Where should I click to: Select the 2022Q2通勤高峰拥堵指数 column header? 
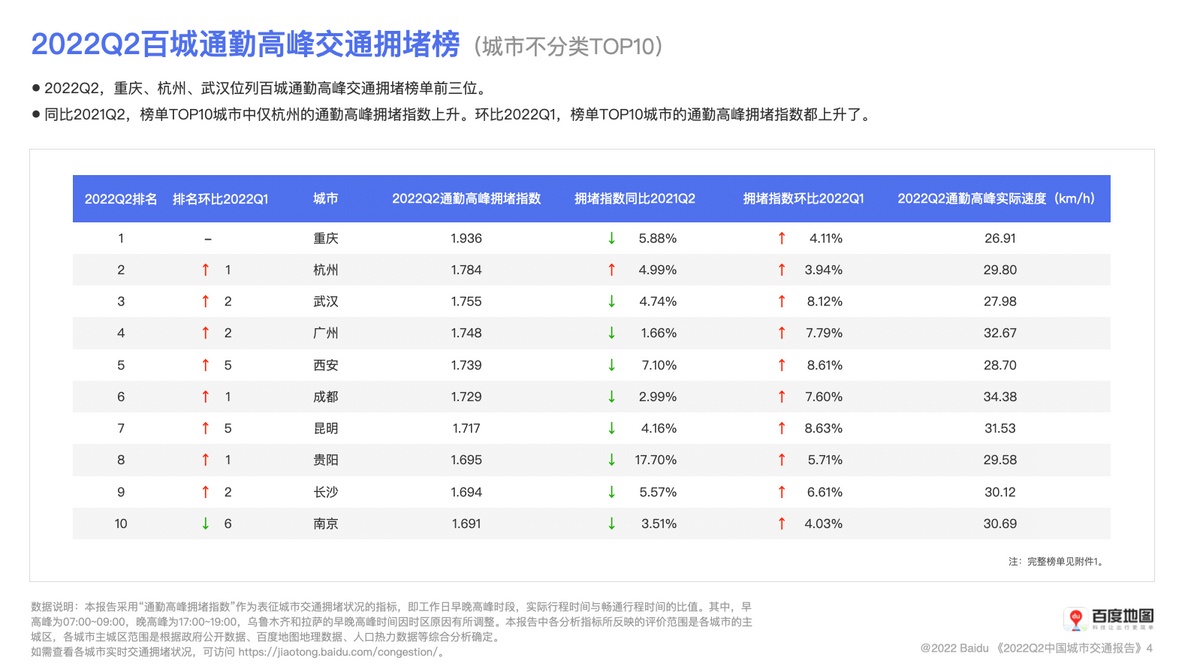point(466,199)
